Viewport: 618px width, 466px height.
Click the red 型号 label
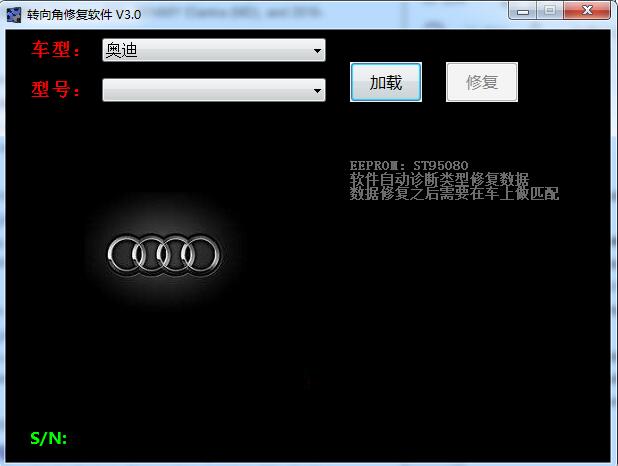point(56,89)
